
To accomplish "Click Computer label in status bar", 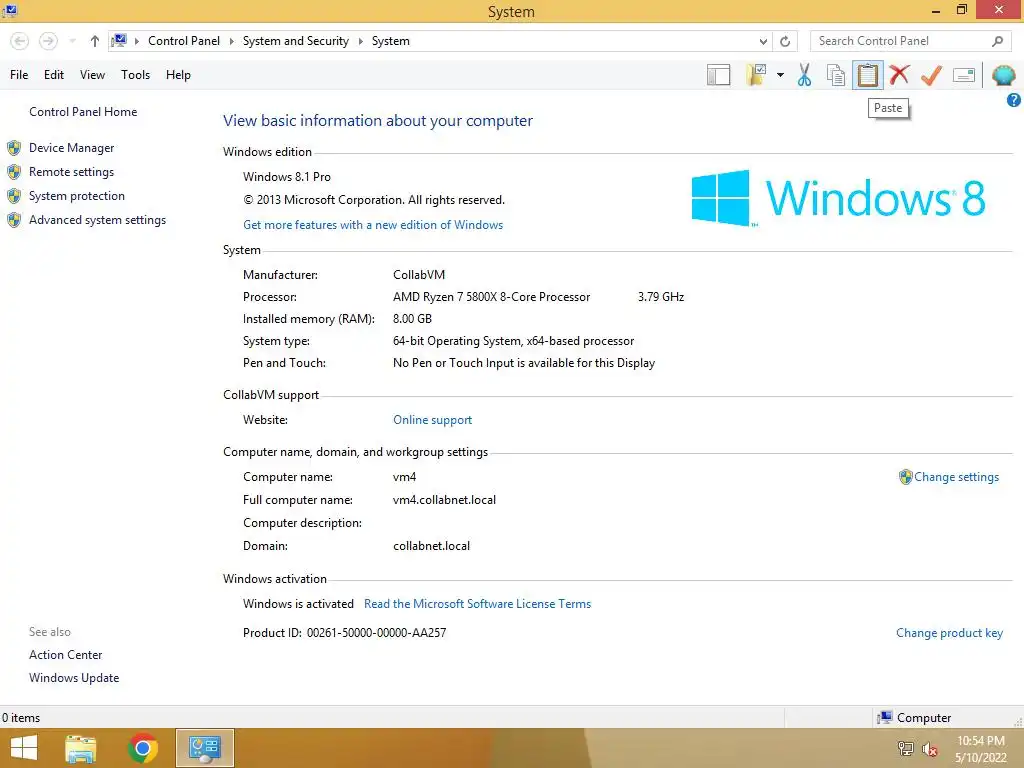I will [x=923, y=718].
